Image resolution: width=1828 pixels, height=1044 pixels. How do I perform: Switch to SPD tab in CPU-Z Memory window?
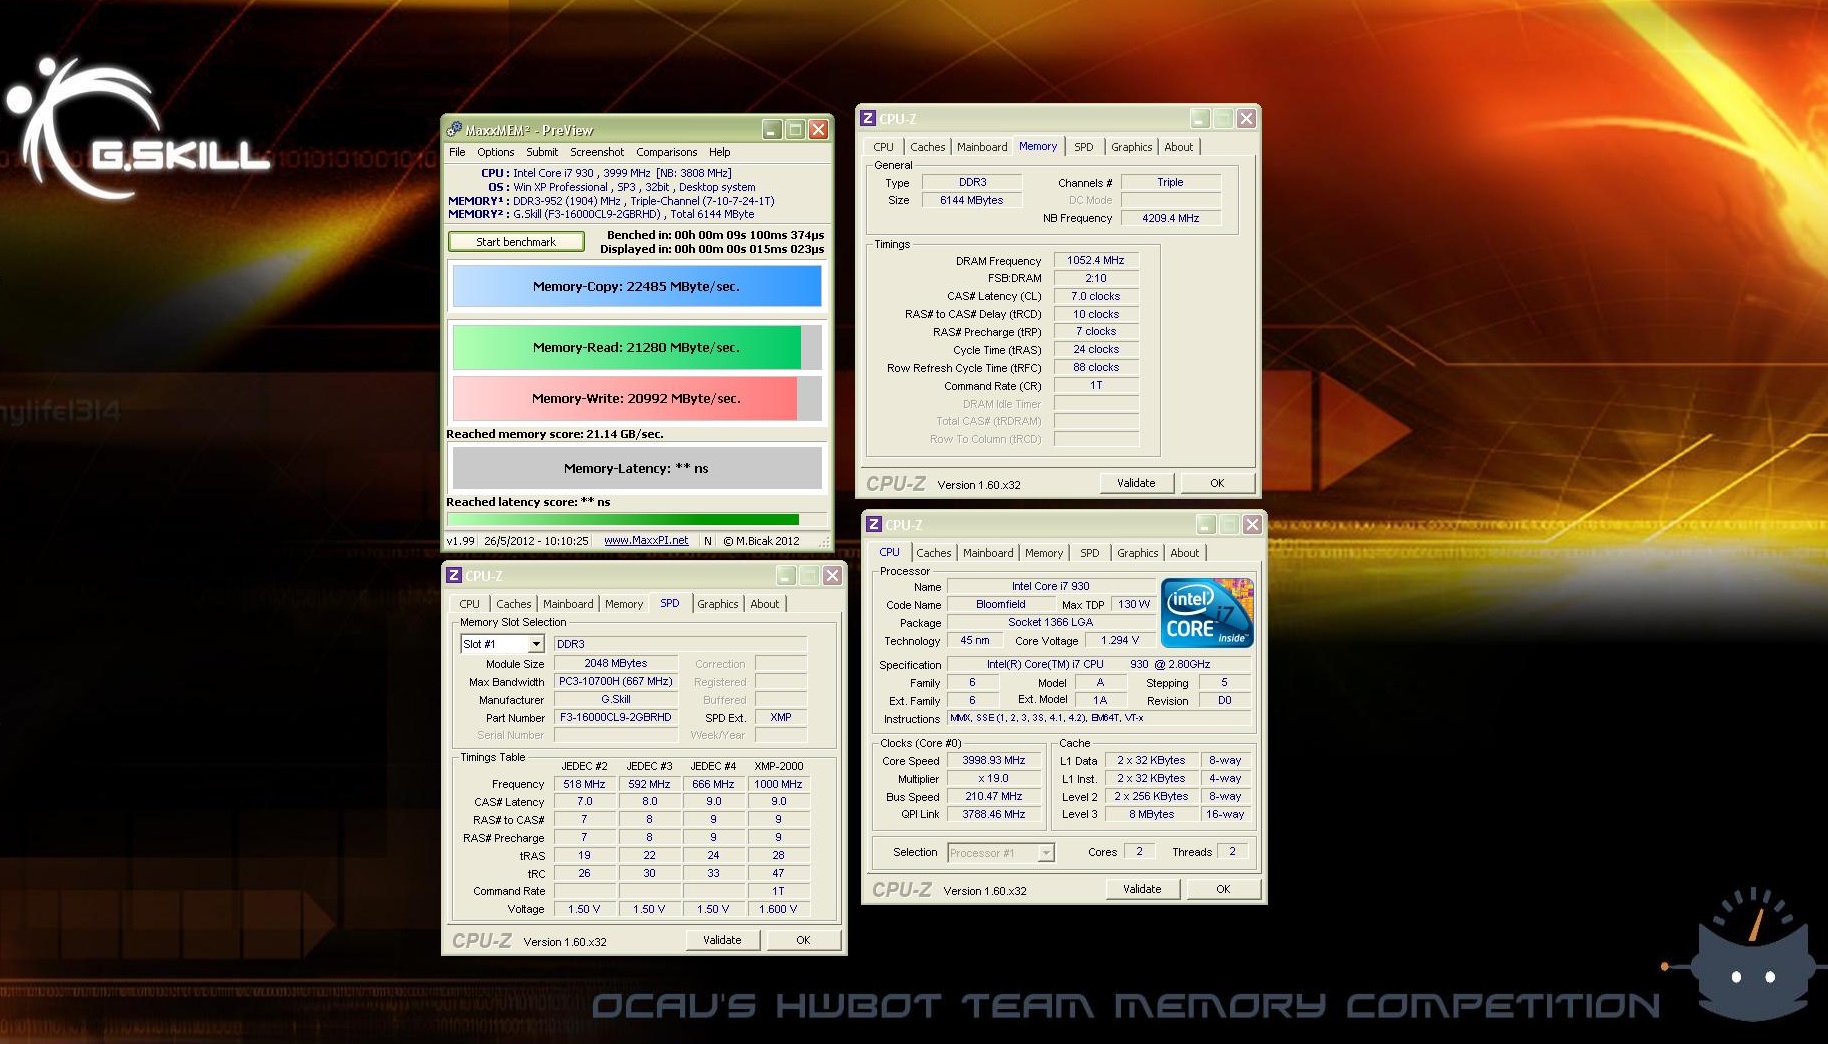tap(1083, 147)
